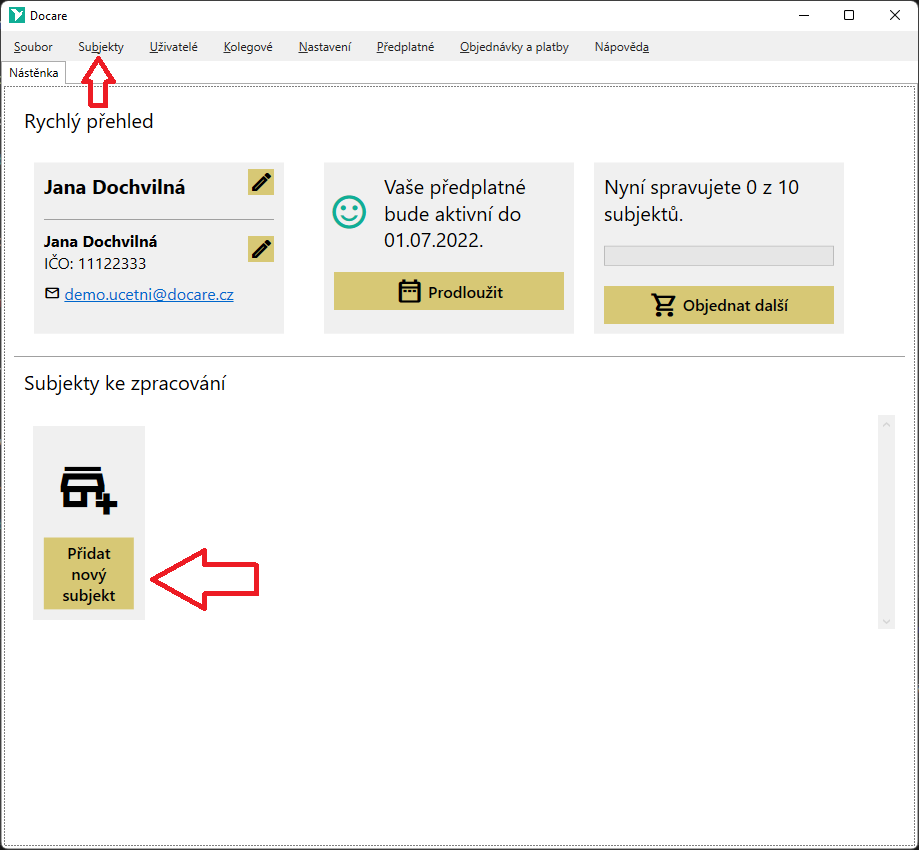Viewport: 919px width, 850px height.
Task: Open the Objednávky a platby menu
Action: 514,47
